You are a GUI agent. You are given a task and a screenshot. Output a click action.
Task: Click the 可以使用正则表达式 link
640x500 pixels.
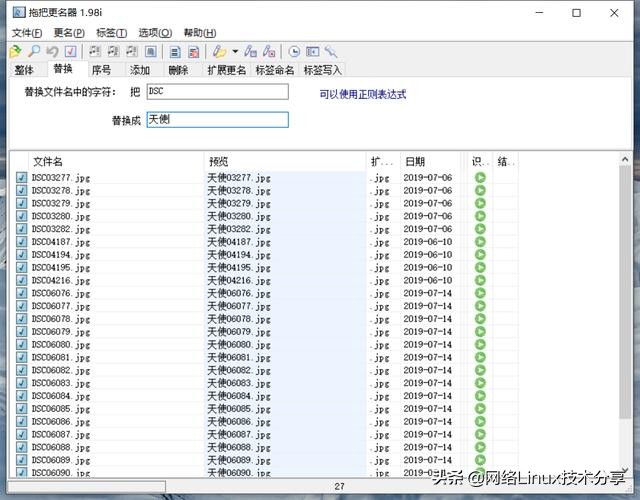pyautogui.click(x=362, y=94)
